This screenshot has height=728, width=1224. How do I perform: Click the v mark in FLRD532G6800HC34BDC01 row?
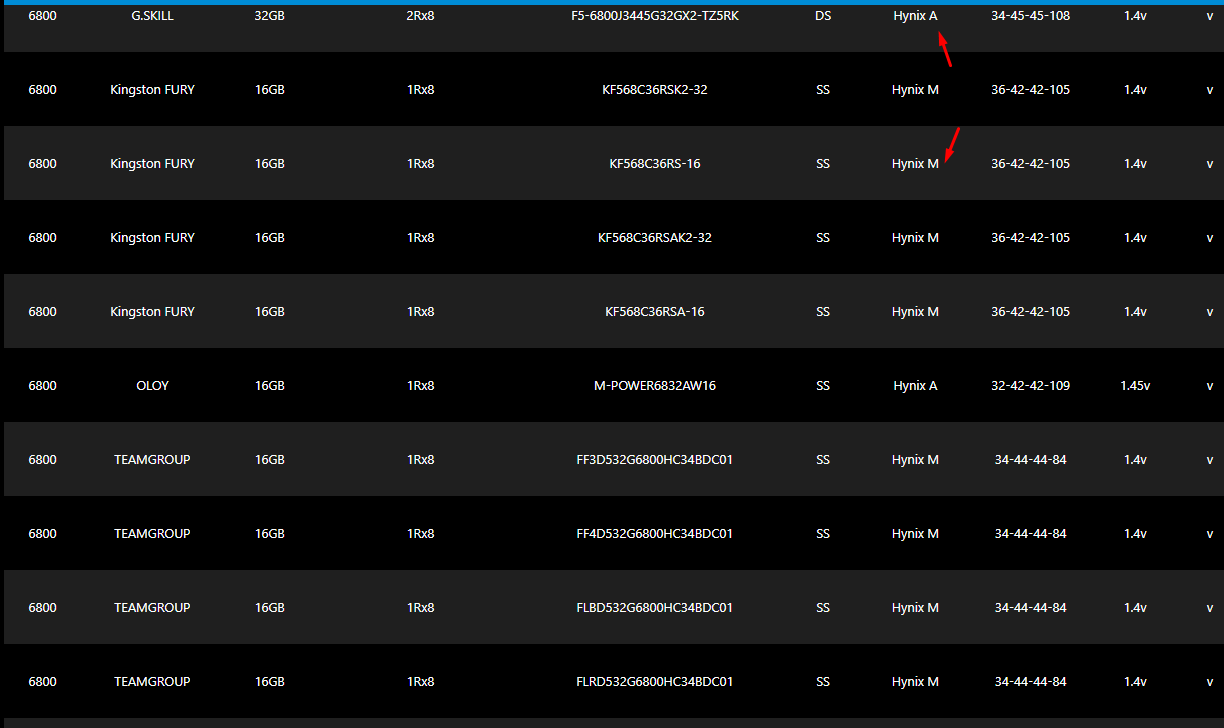[1209, 682]
